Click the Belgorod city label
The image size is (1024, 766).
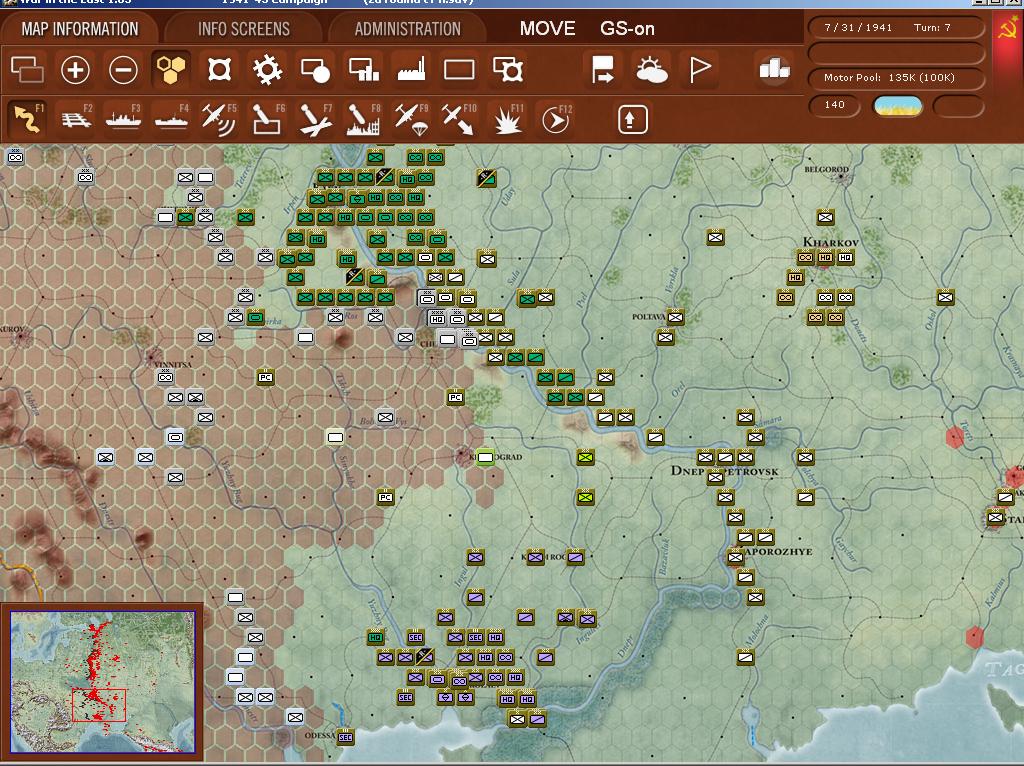[x=826, y=169]
